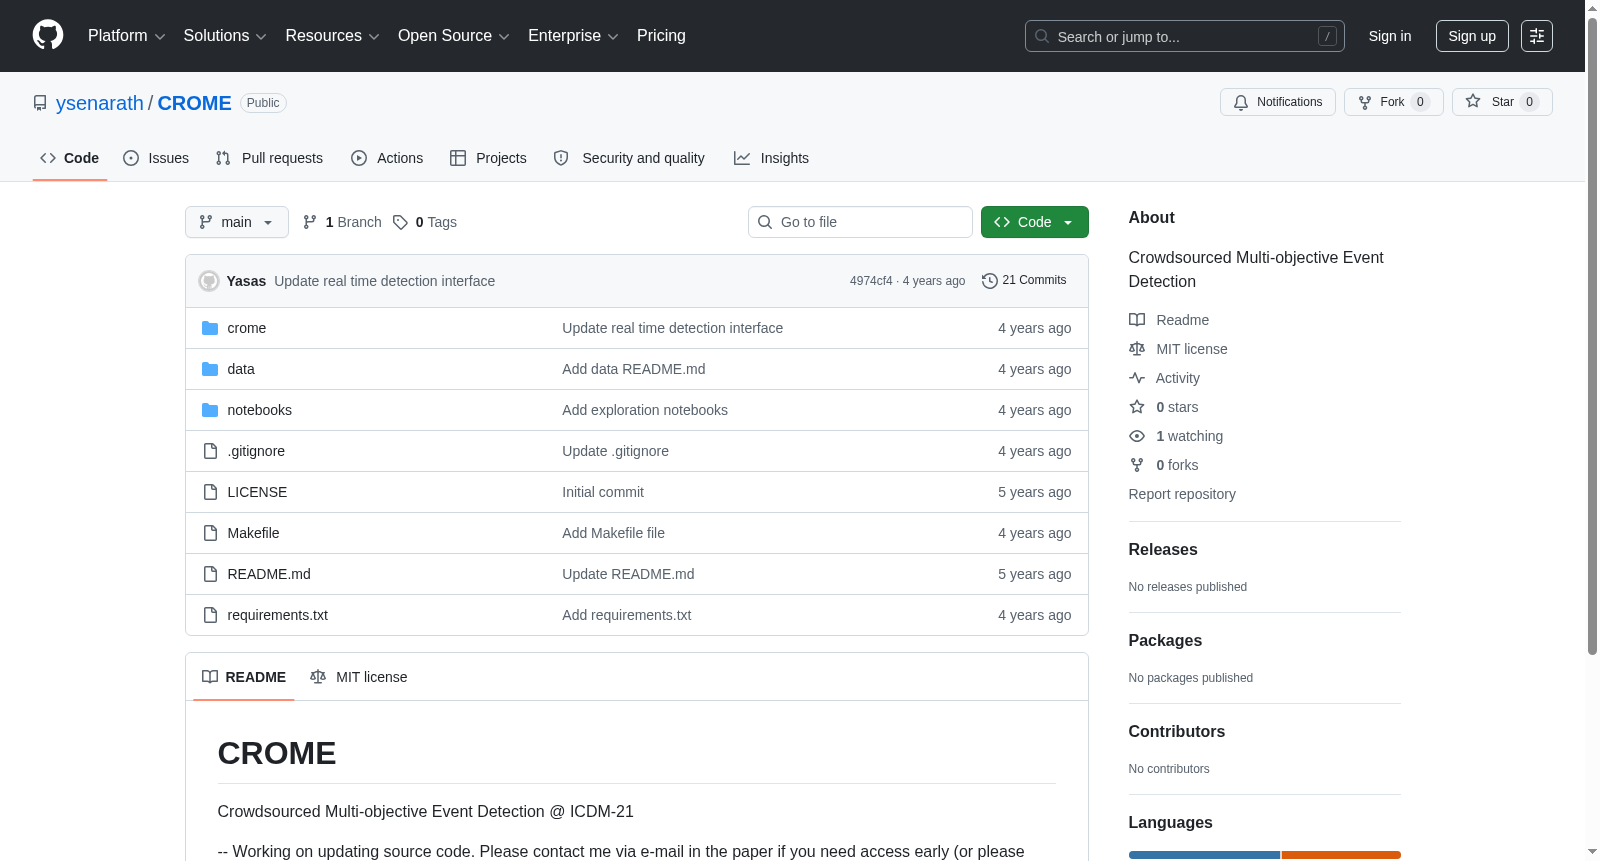Open the command palette slash icon
The height and width of the screenshot is (861, 1600).
point(1327,36)
